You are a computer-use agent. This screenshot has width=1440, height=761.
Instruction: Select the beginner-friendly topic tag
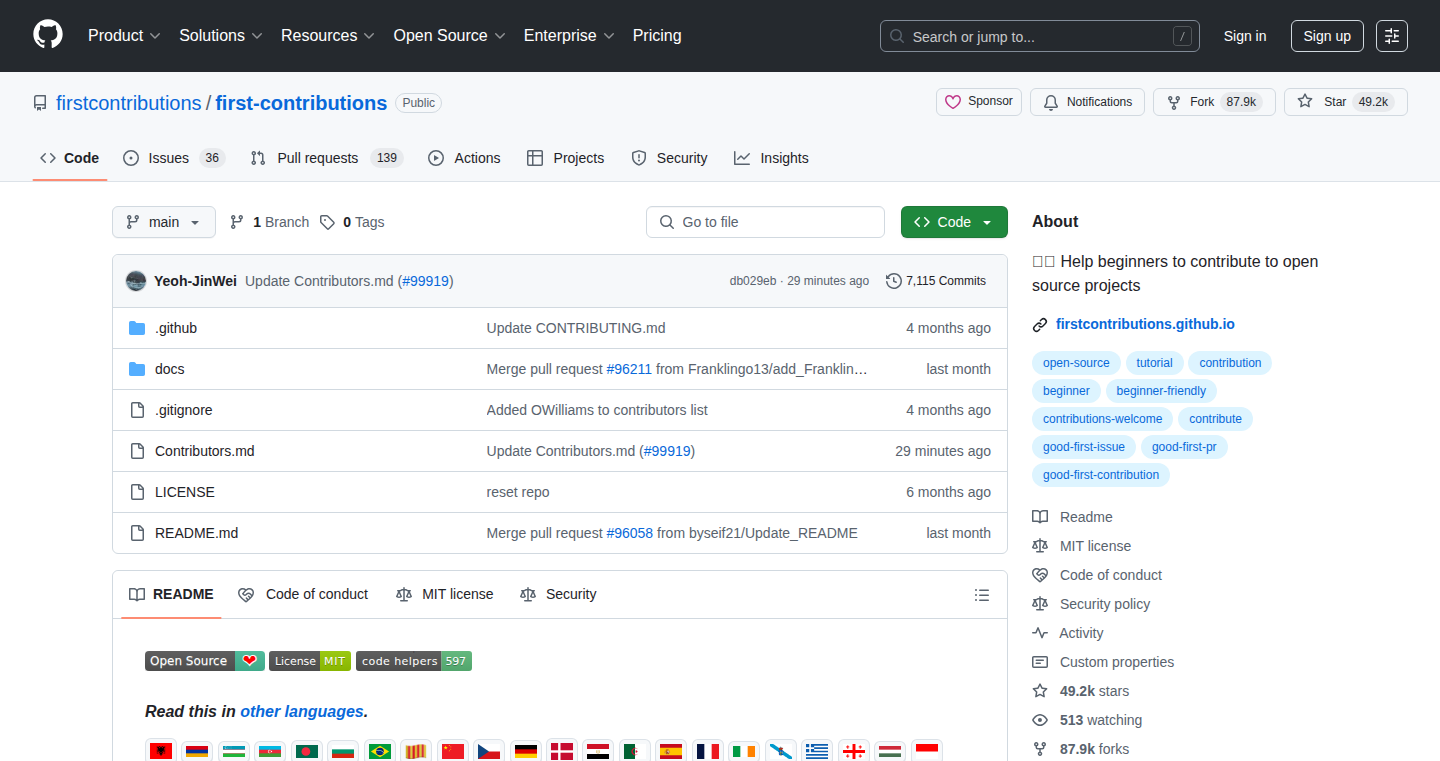tap(1161, 391)
